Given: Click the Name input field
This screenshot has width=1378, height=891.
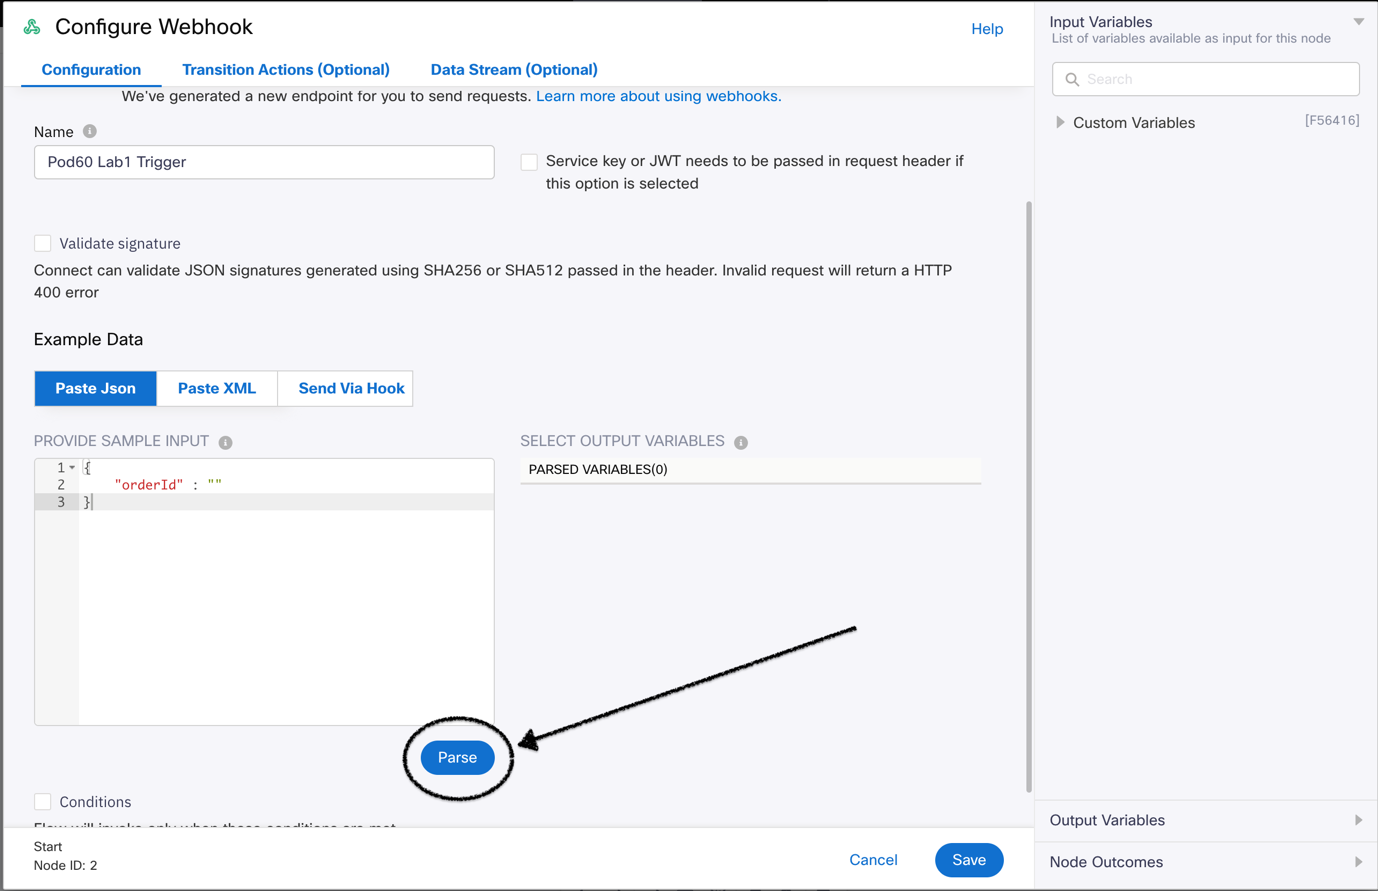Looking at the screenshot, I should (x=264, y=162).
